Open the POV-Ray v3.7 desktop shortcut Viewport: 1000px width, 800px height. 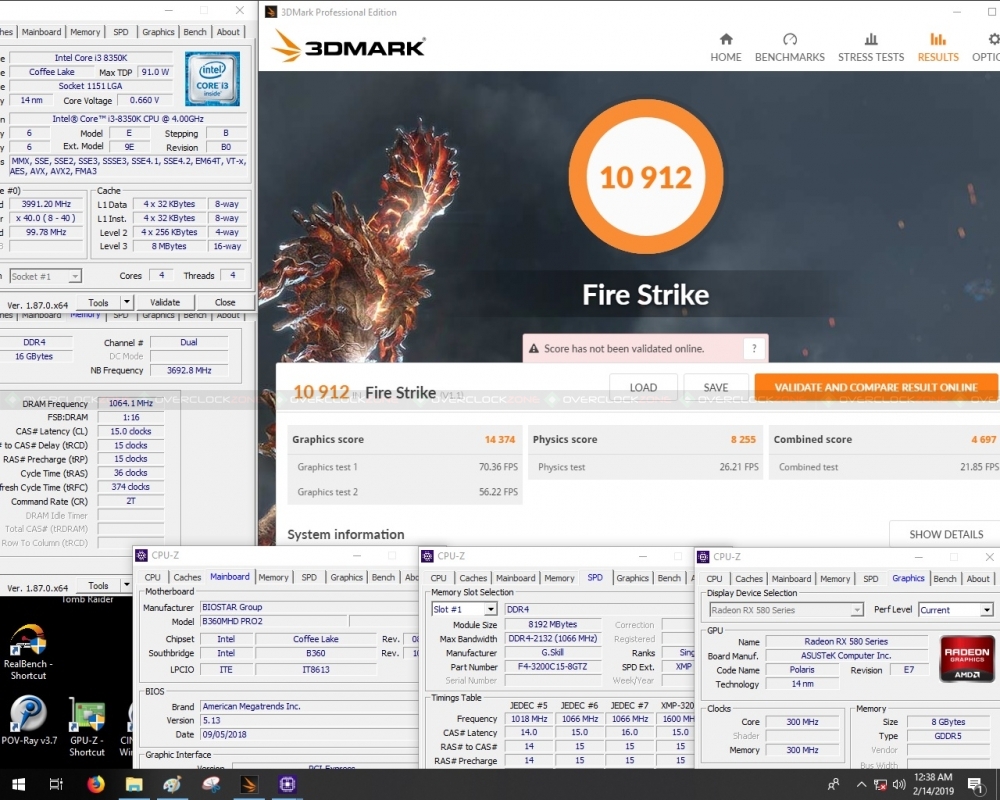coord(29,721)
